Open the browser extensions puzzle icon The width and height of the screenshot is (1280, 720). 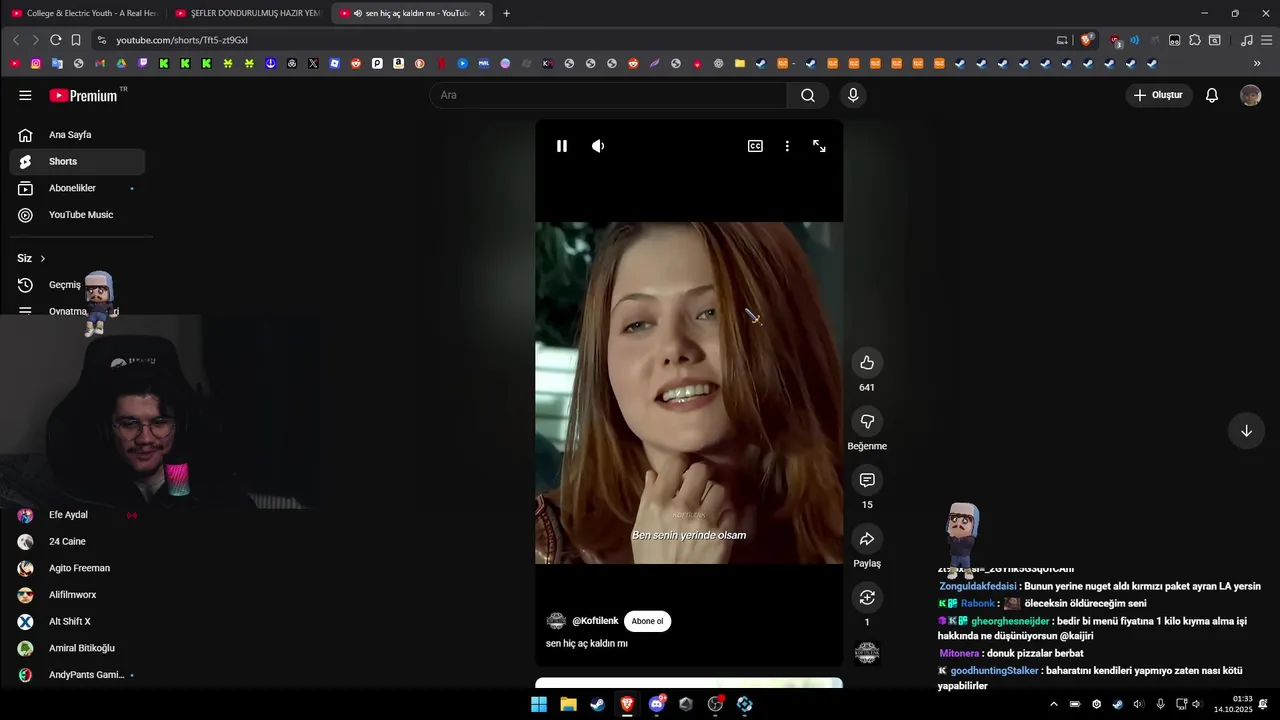[1194, 40]
